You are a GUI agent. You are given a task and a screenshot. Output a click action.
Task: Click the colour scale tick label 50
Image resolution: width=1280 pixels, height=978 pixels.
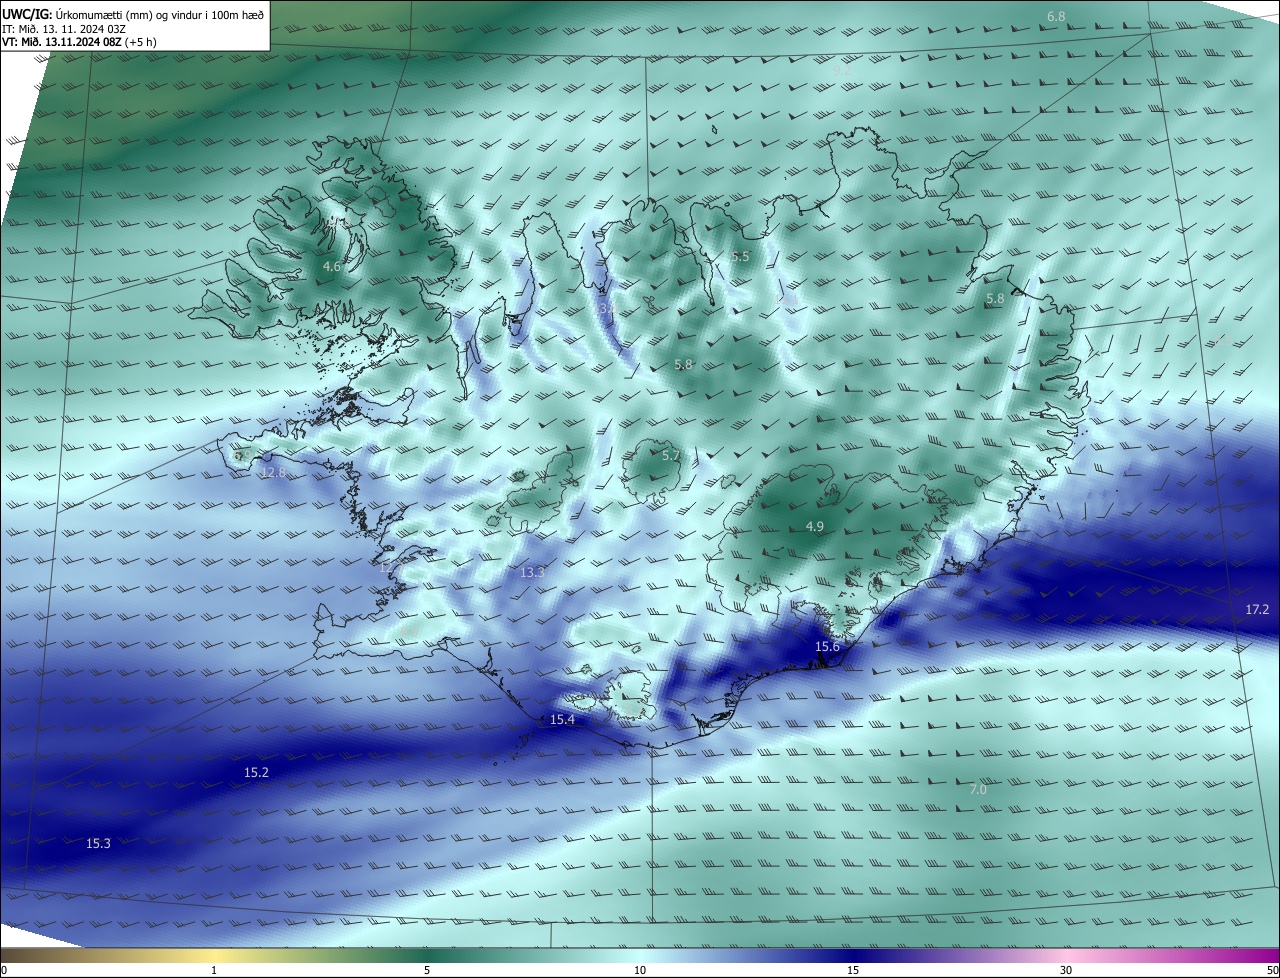(1272, 970)
